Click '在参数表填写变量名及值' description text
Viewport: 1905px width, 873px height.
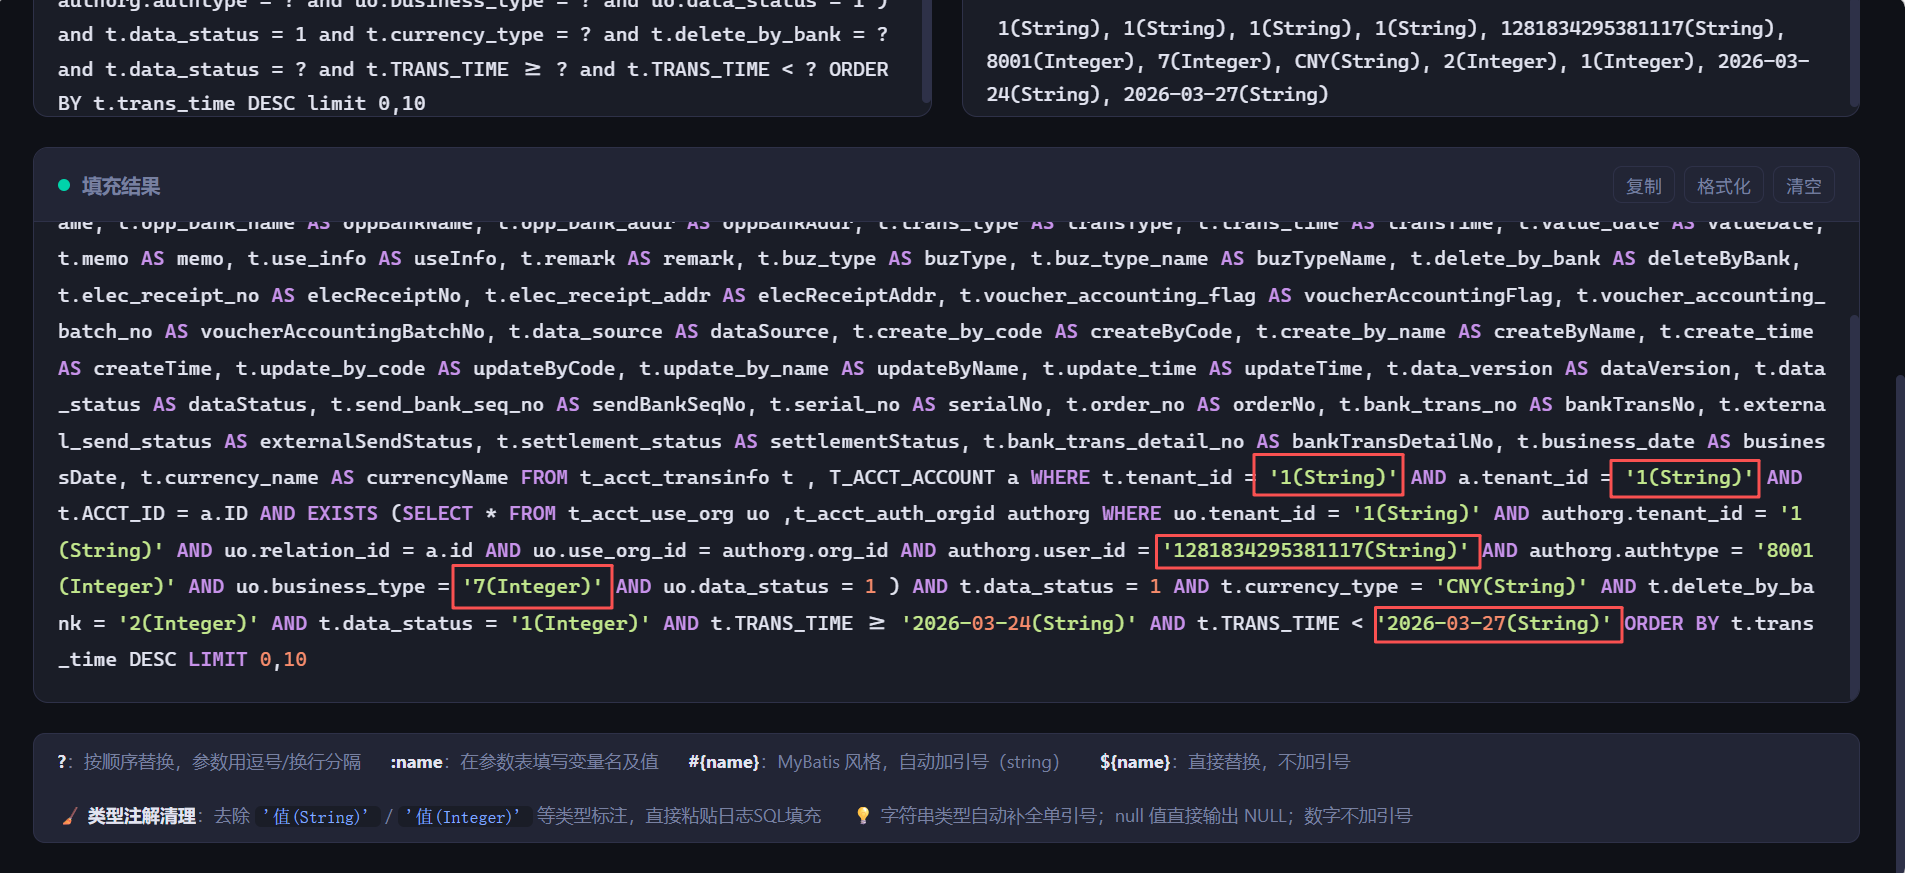point(559,762)
